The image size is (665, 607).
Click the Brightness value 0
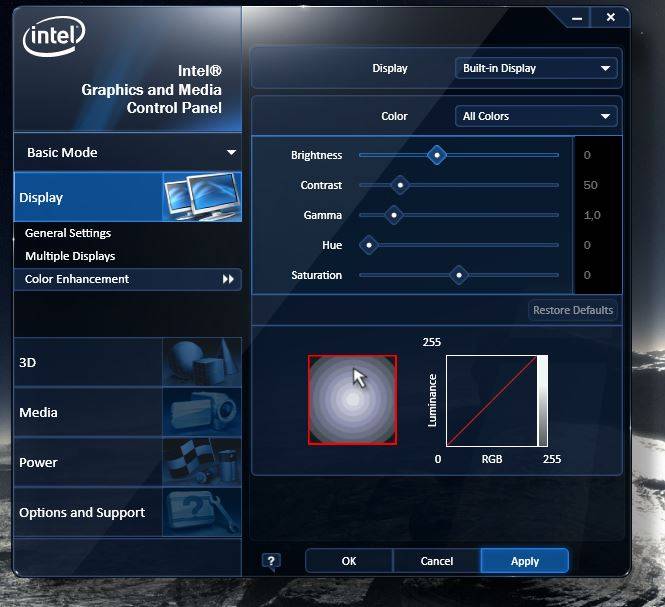tap(587, 155)
